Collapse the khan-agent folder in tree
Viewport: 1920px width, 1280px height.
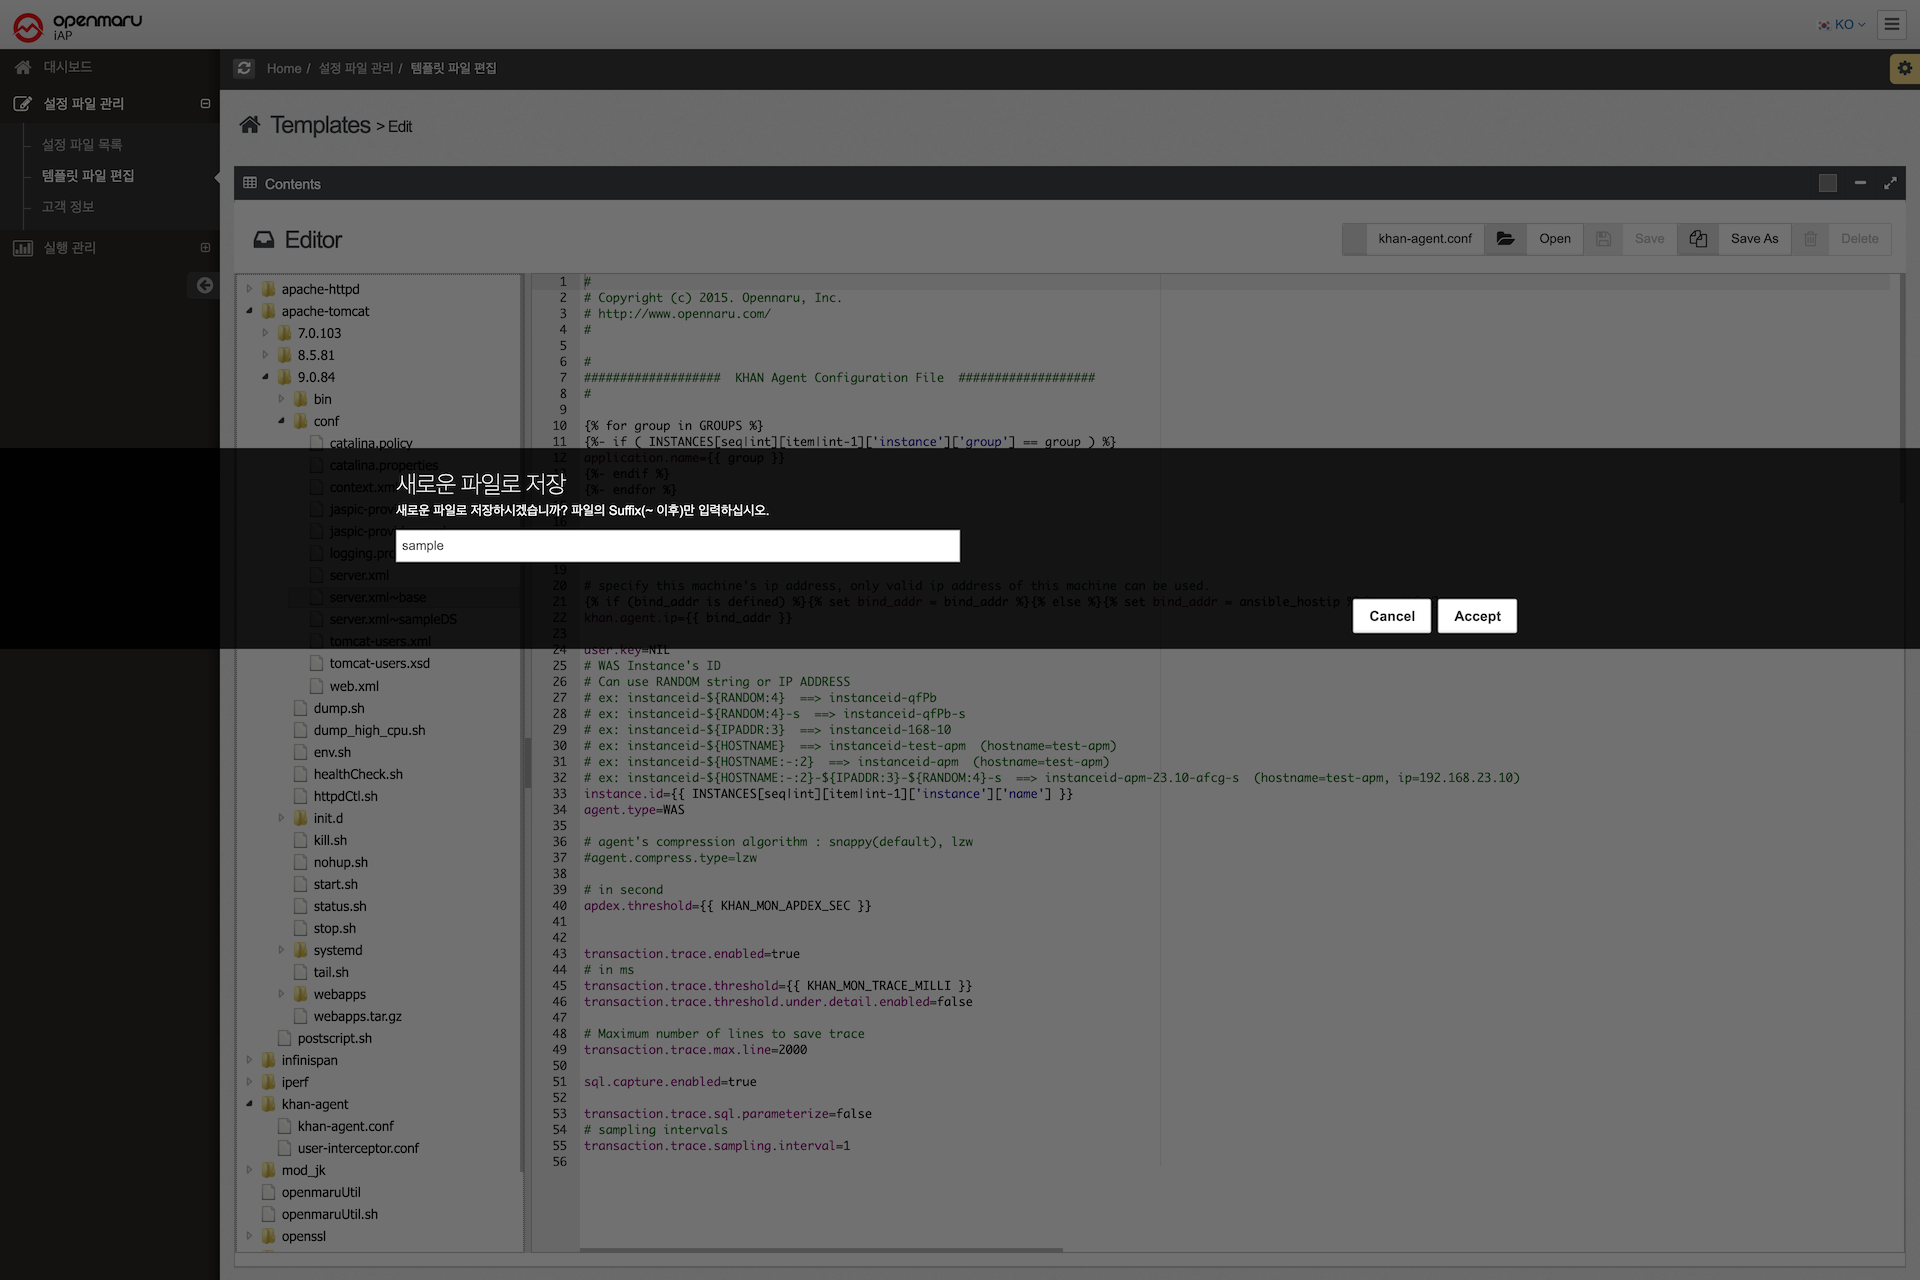(250, 1104)
